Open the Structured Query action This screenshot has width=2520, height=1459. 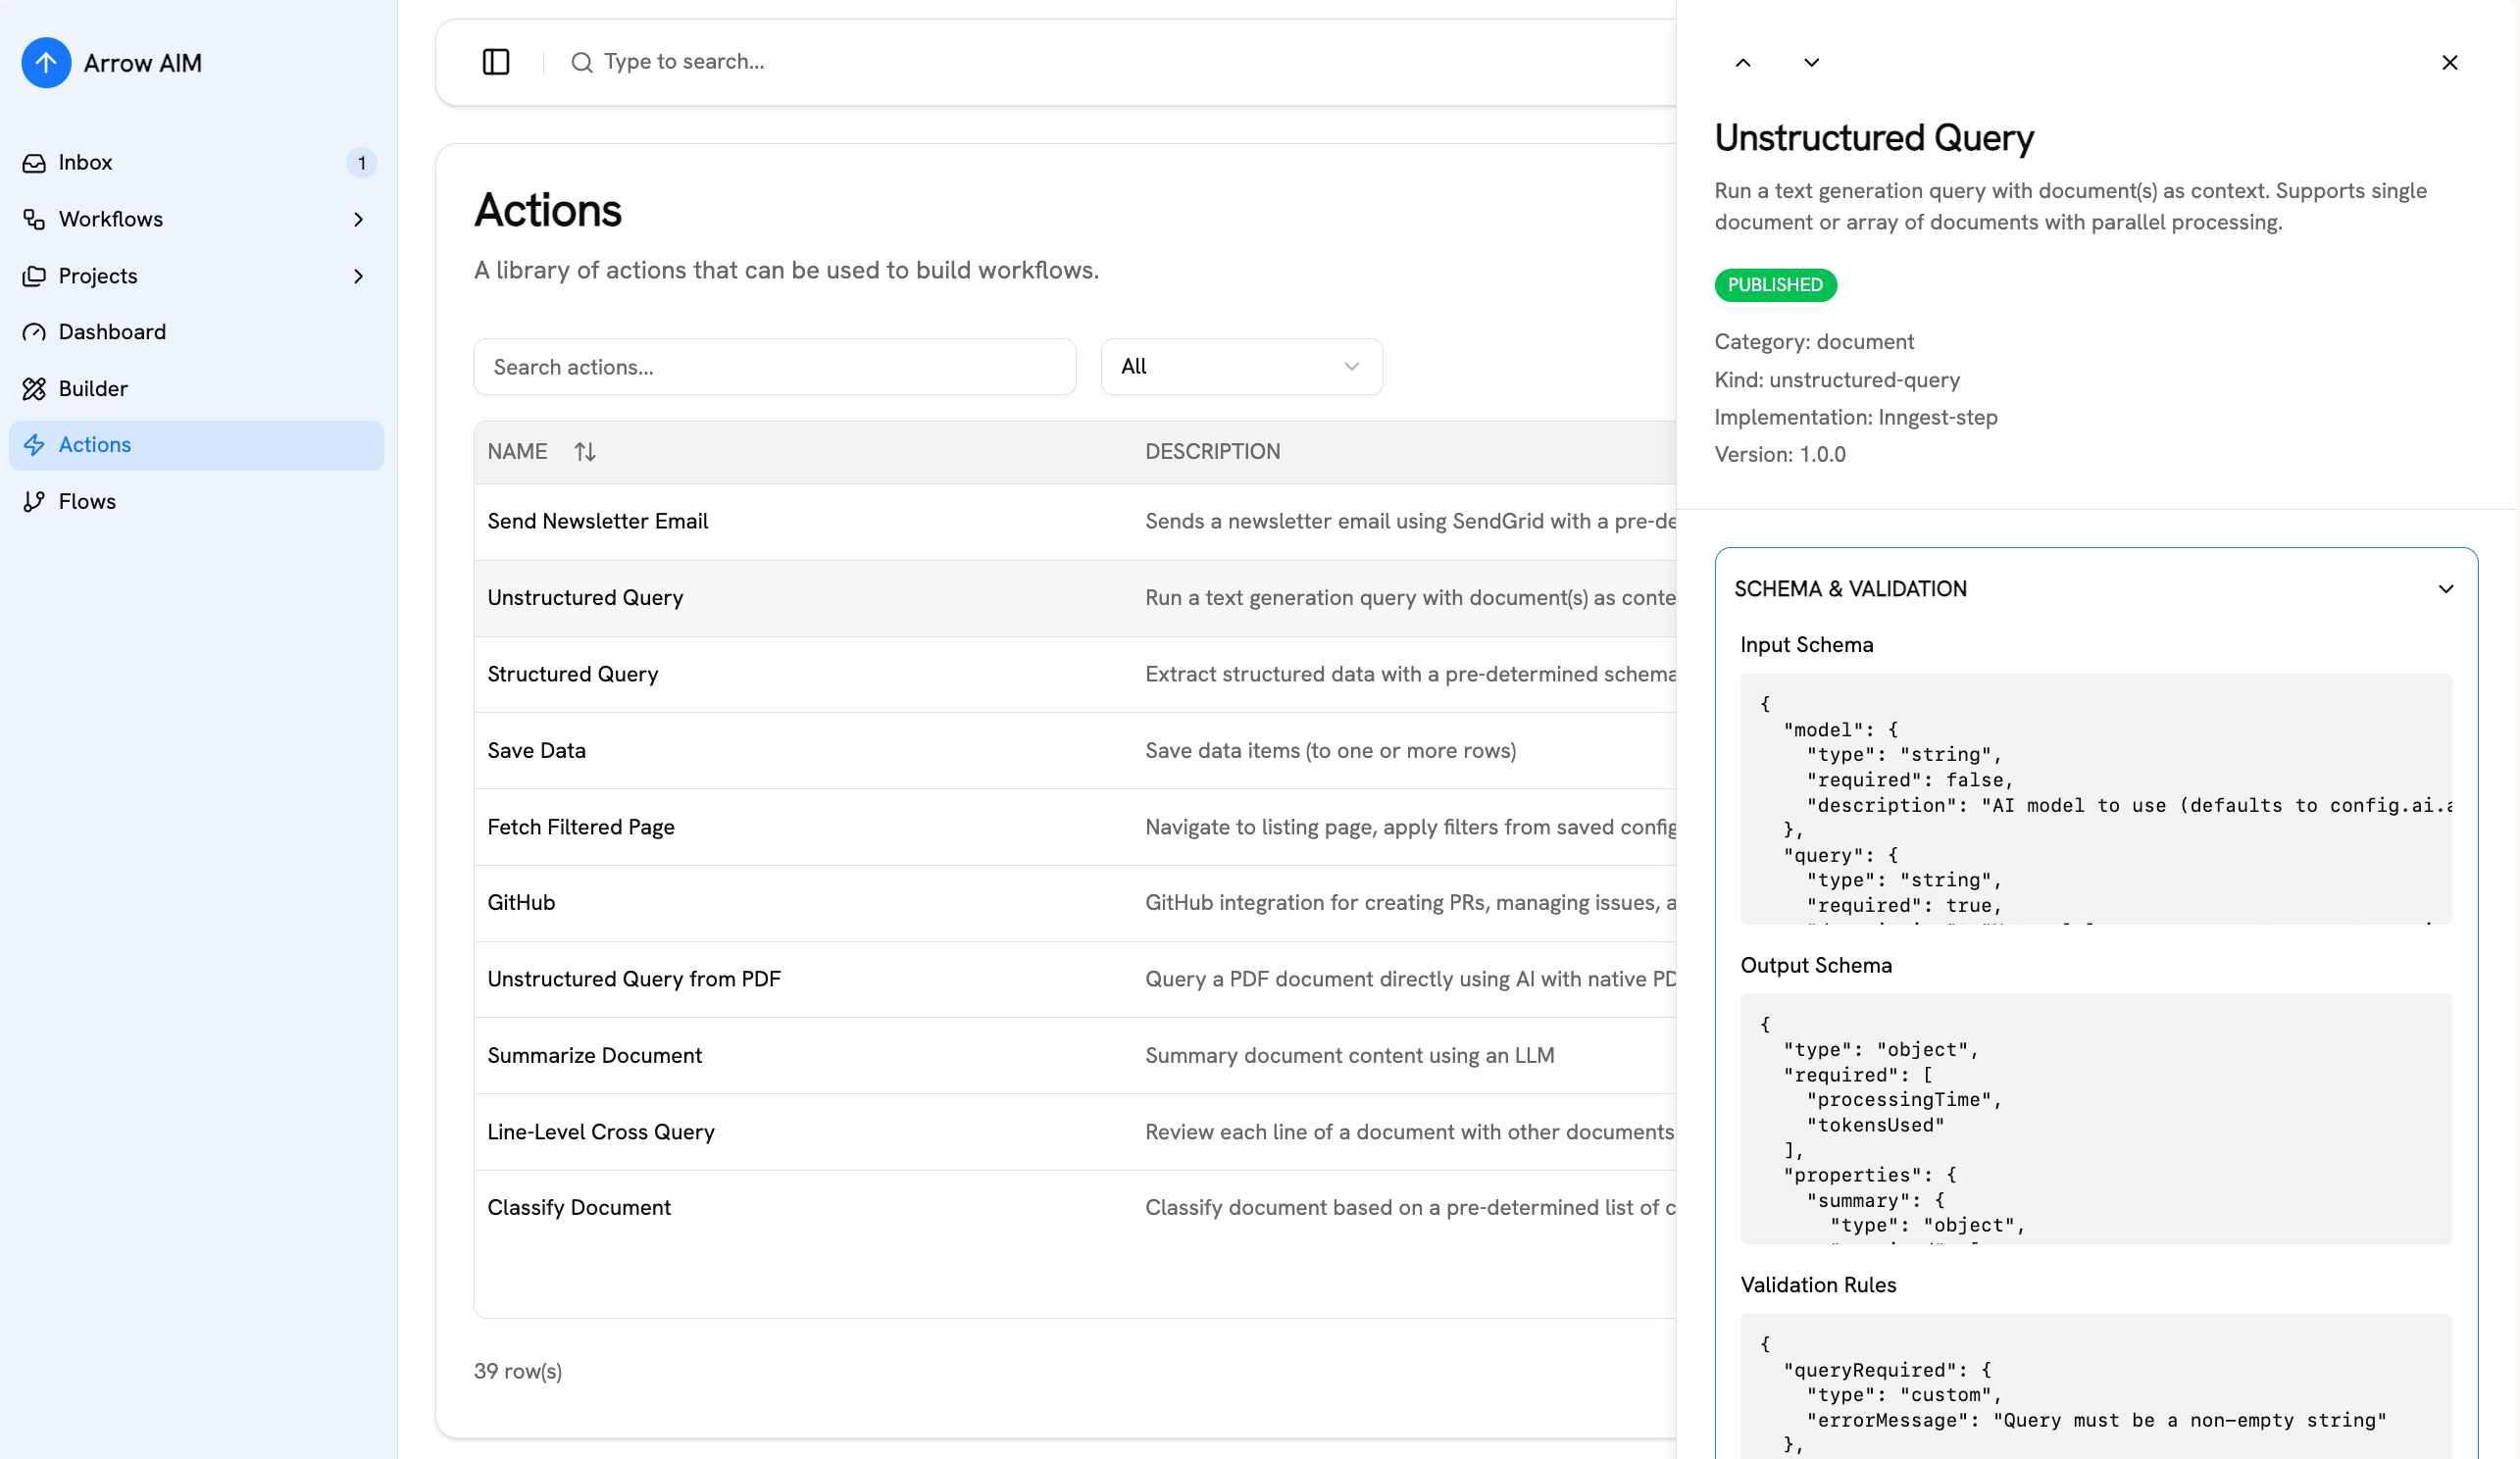click(572, 674)
